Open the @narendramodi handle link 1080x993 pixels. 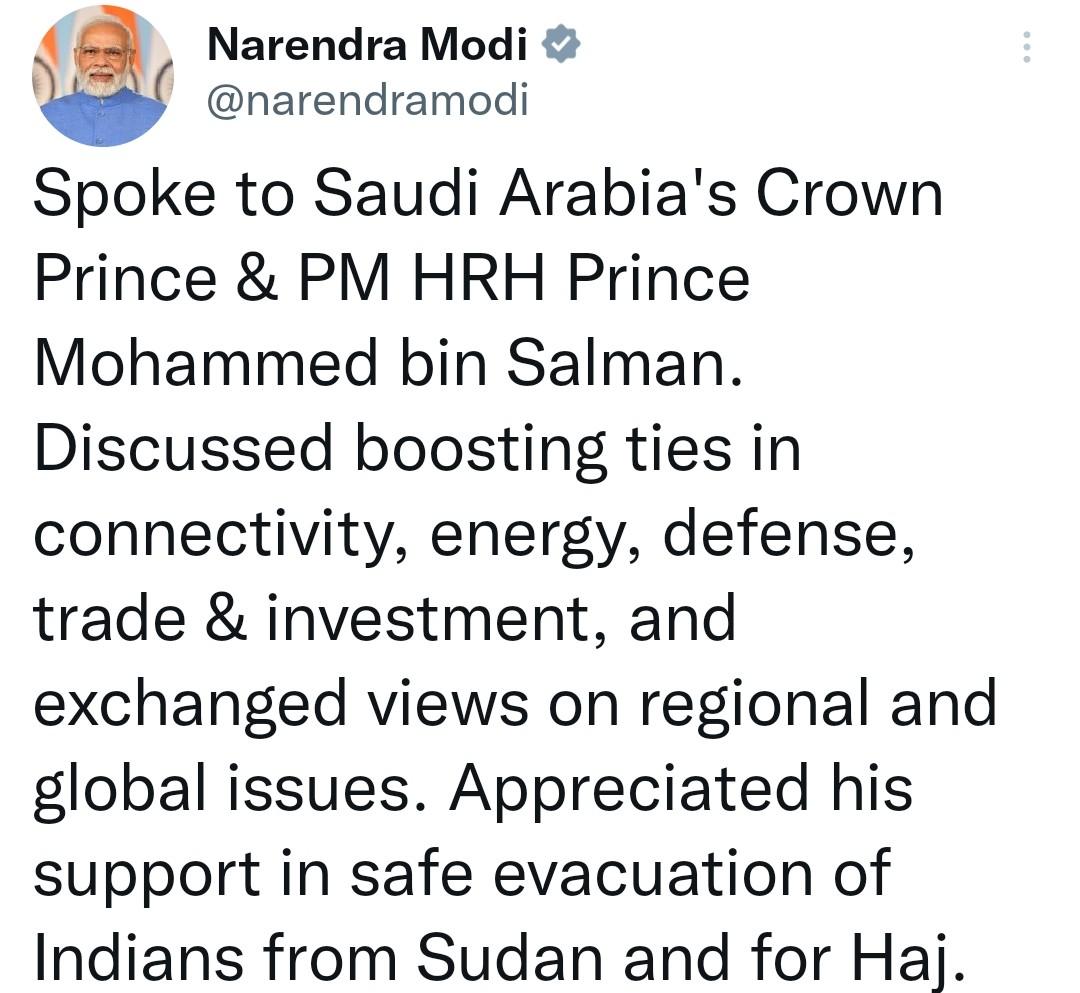click(x=367, y=100)
